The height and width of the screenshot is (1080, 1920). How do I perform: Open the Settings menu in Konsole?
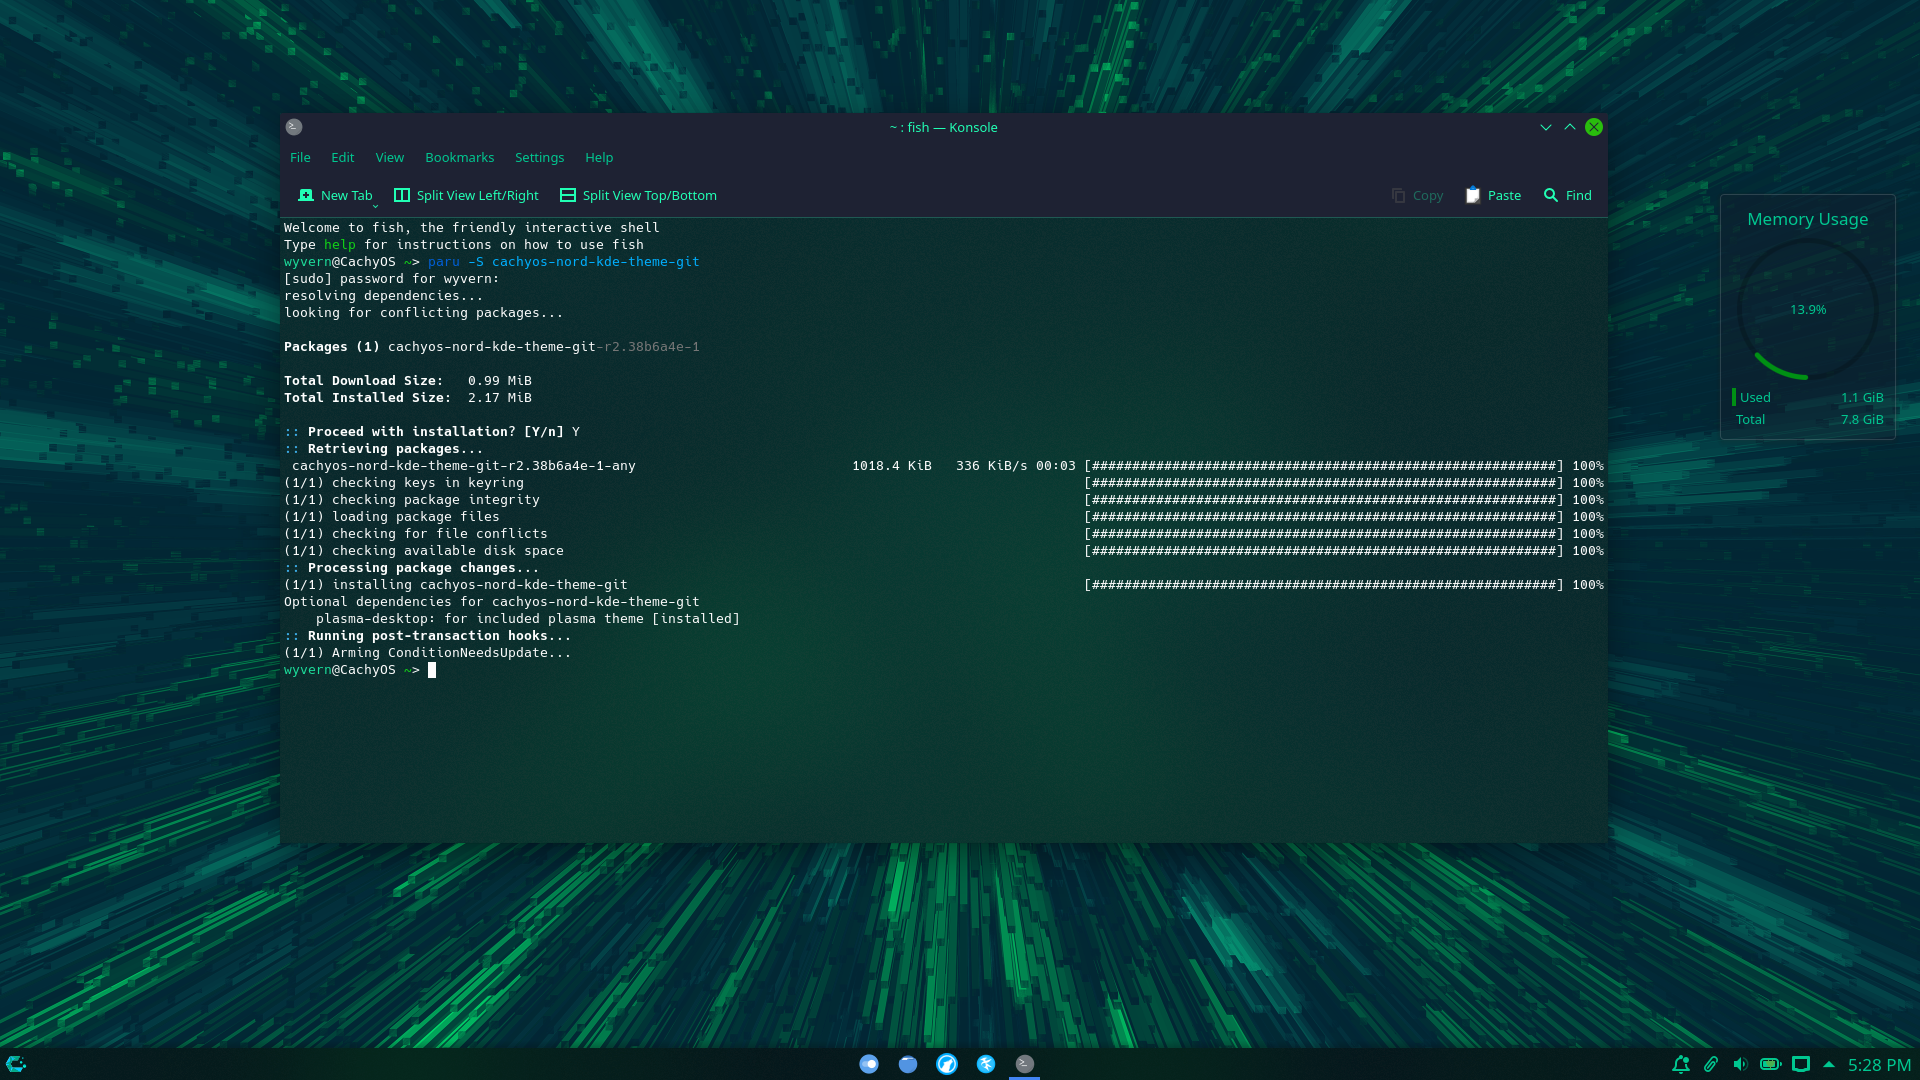pos(539,157)
